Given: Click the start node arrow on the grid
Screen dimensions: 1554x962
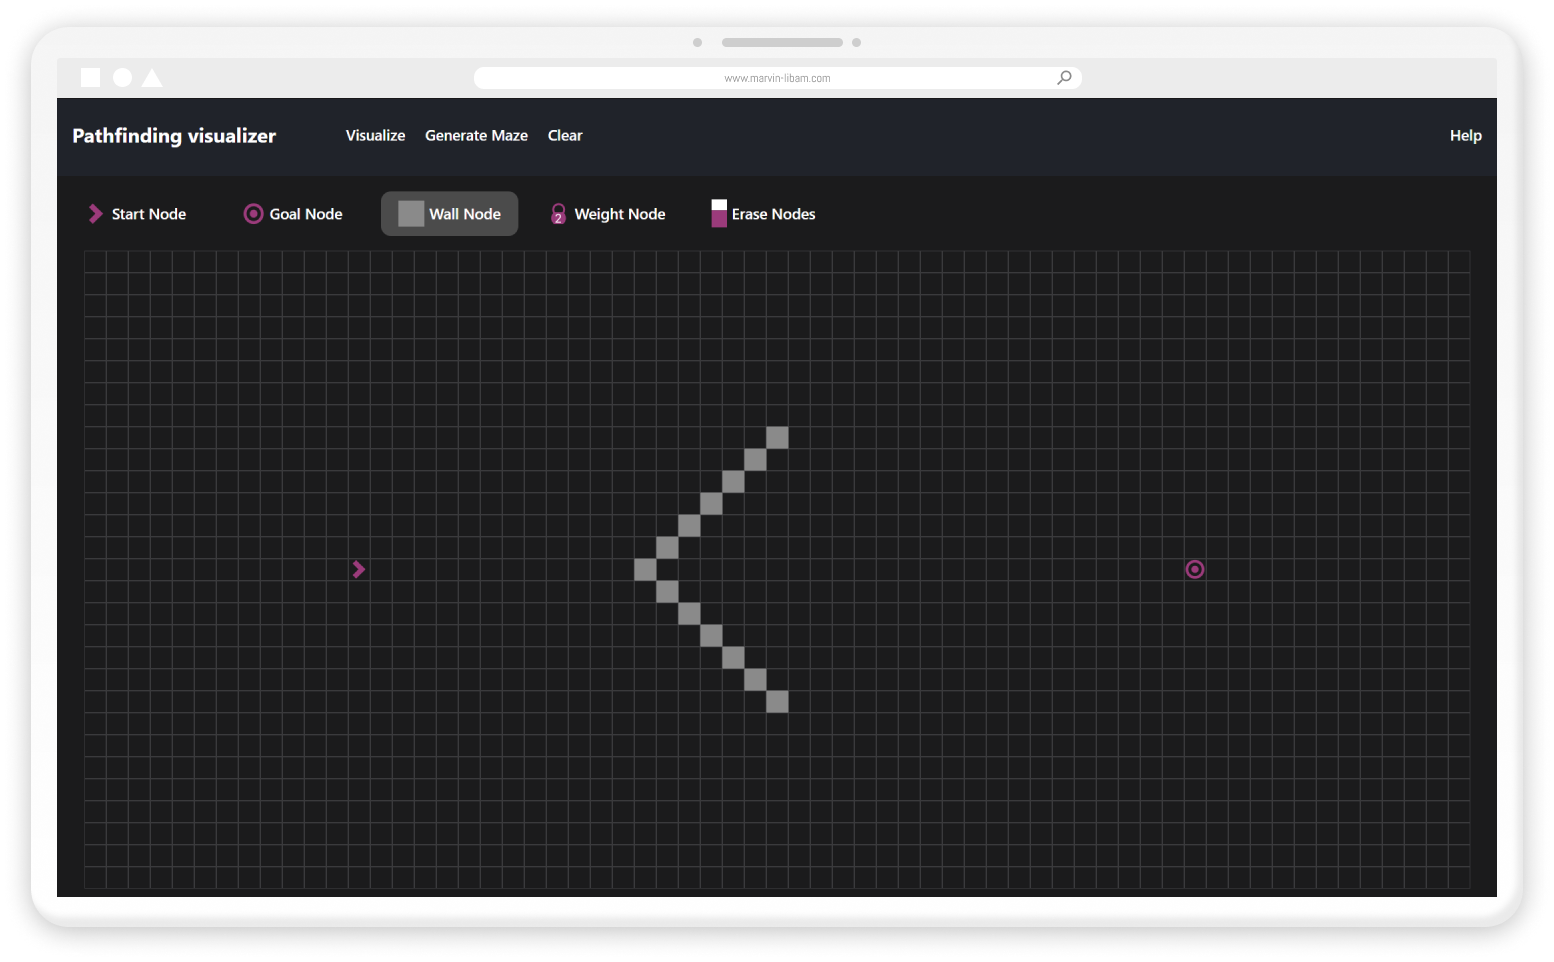Looking at the screenshot, I should [x=359, y=569].
